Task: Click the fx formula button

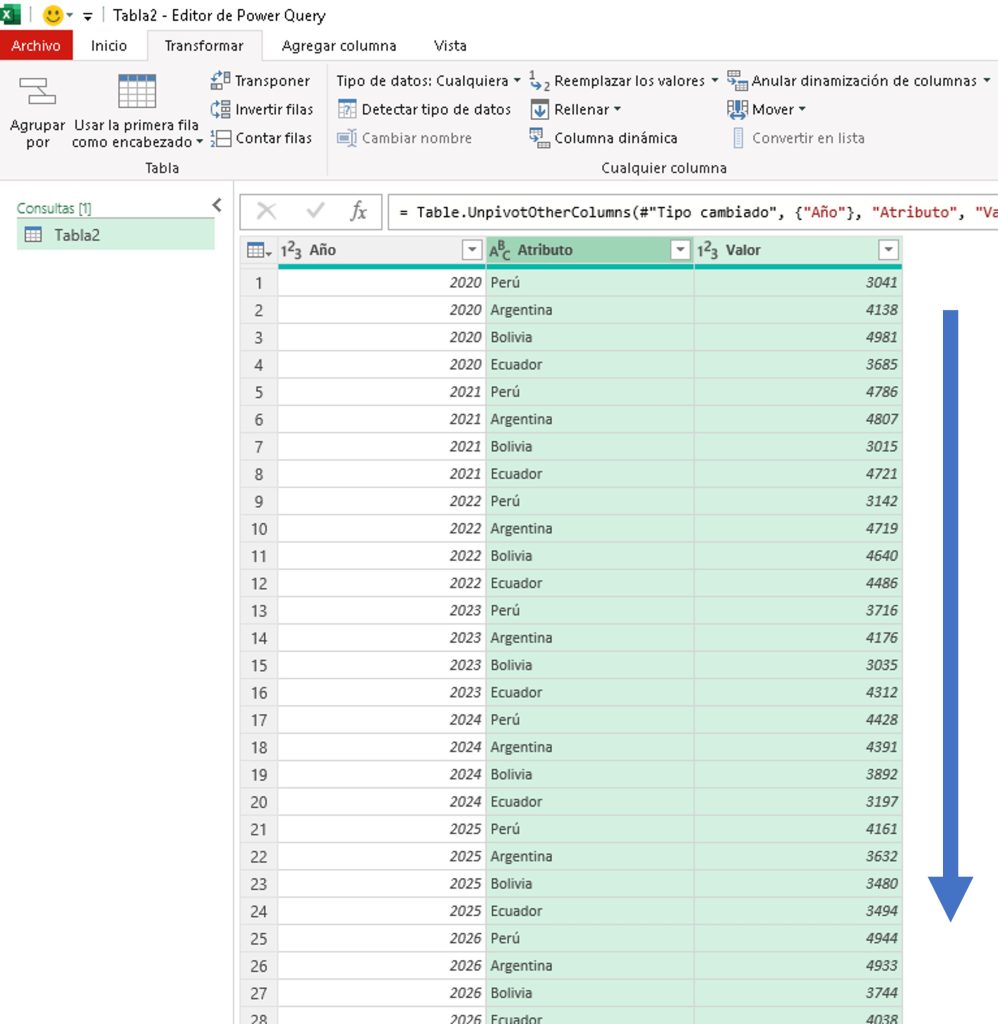Action: pyautogui.click(x=358, y=211)
